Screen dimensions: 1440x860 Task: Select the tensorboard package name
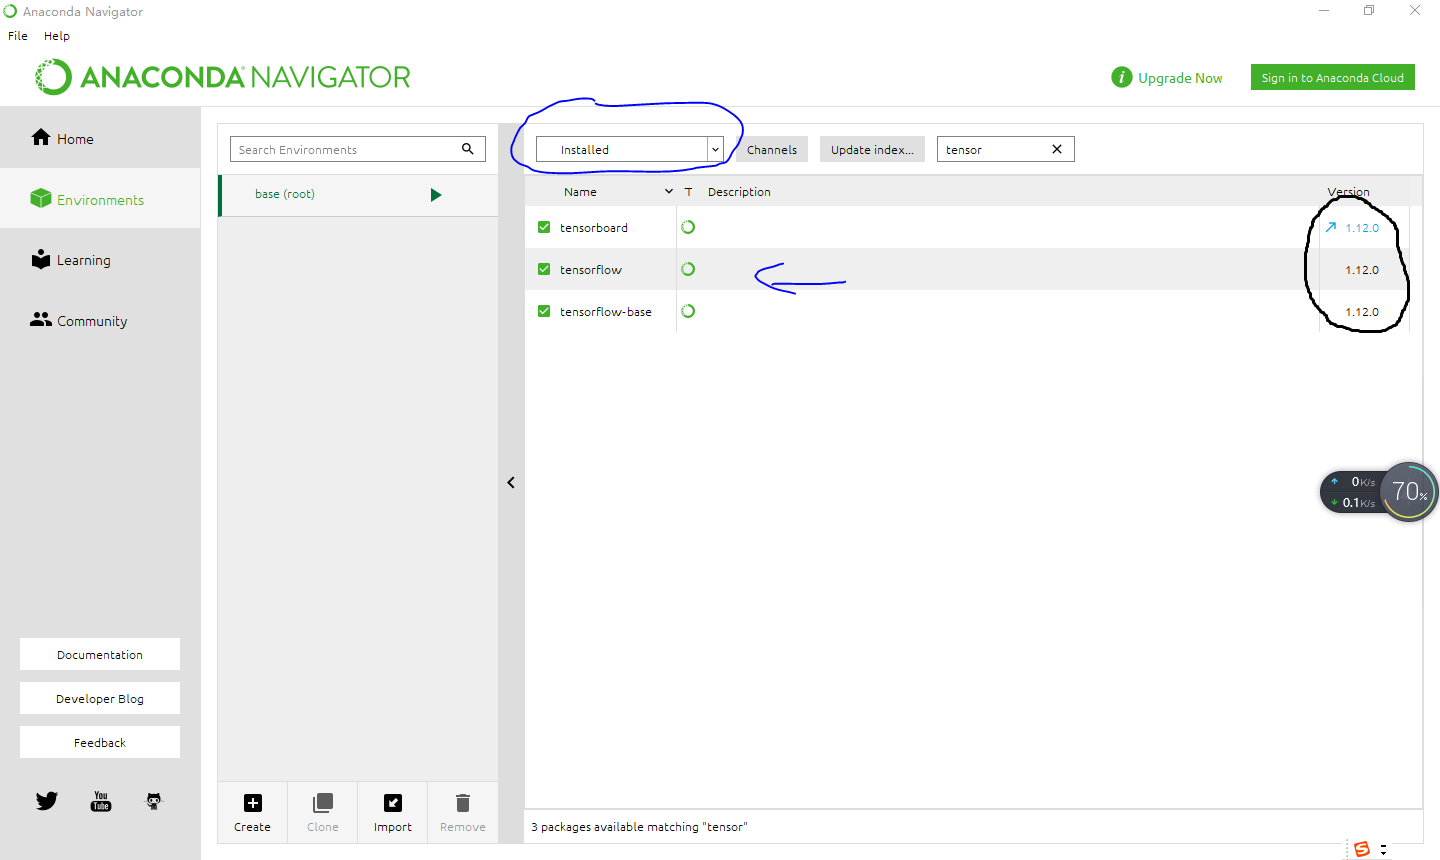594,228
